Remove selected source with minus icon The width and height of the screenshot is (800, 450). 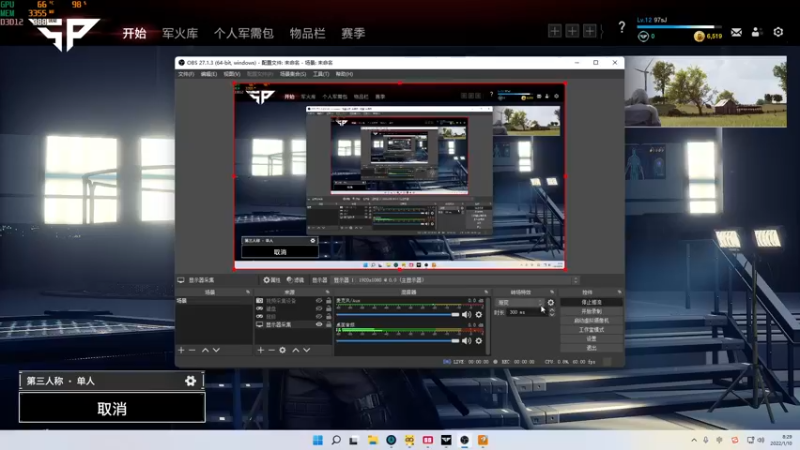point(271,350)
